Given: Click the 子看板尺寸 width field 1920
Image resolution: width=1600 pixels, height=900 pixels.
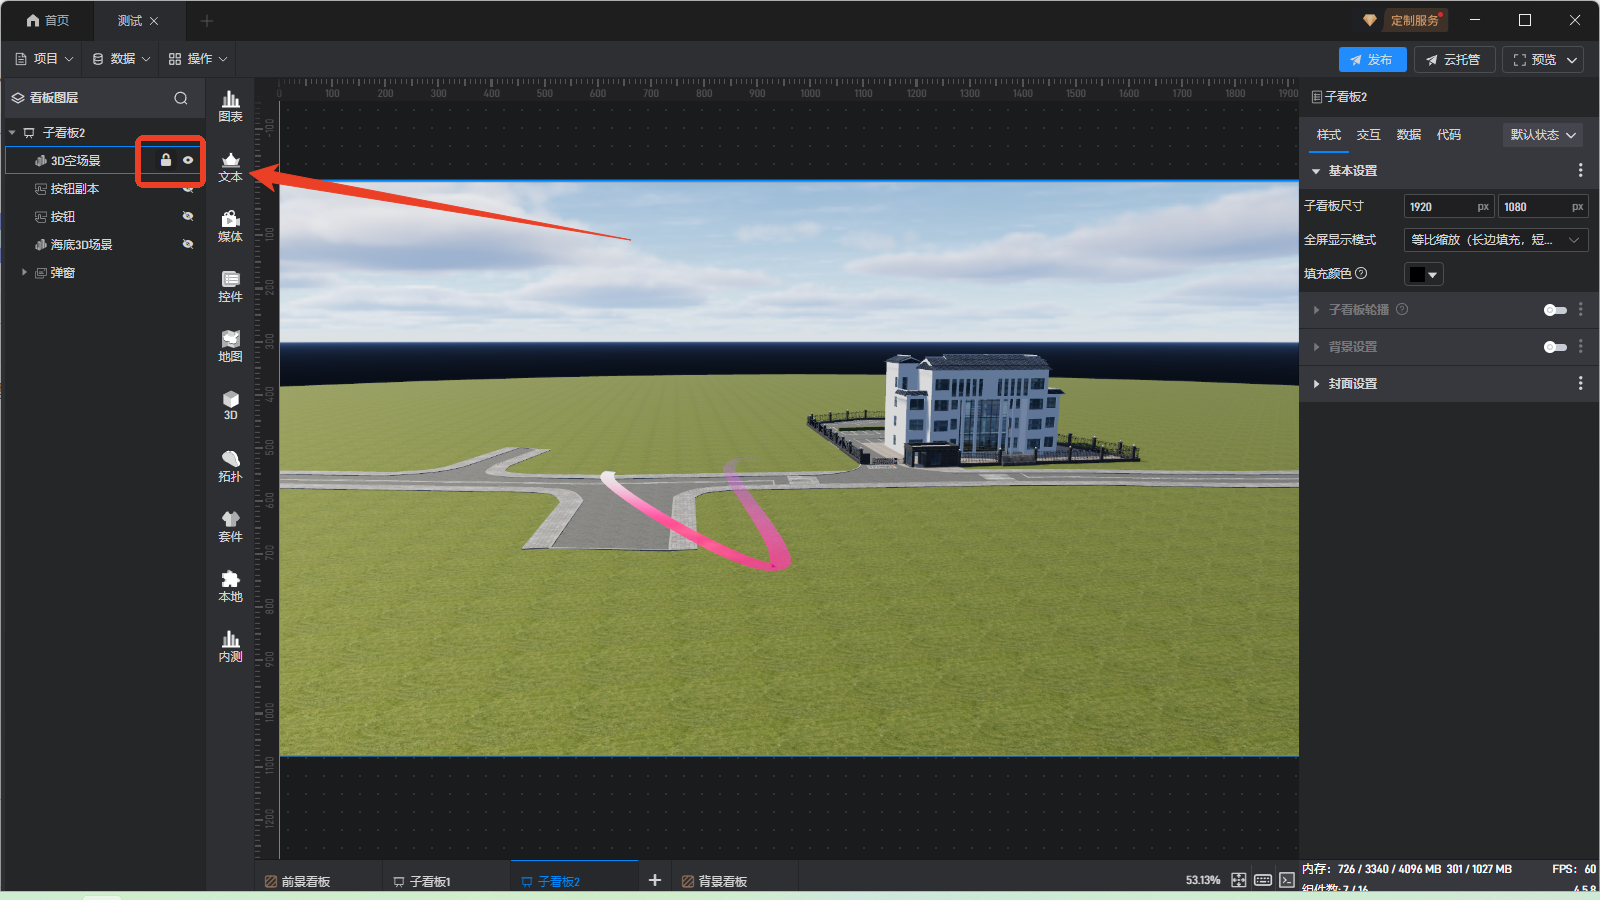Looking at the screenshot, I should [1438, 207].
